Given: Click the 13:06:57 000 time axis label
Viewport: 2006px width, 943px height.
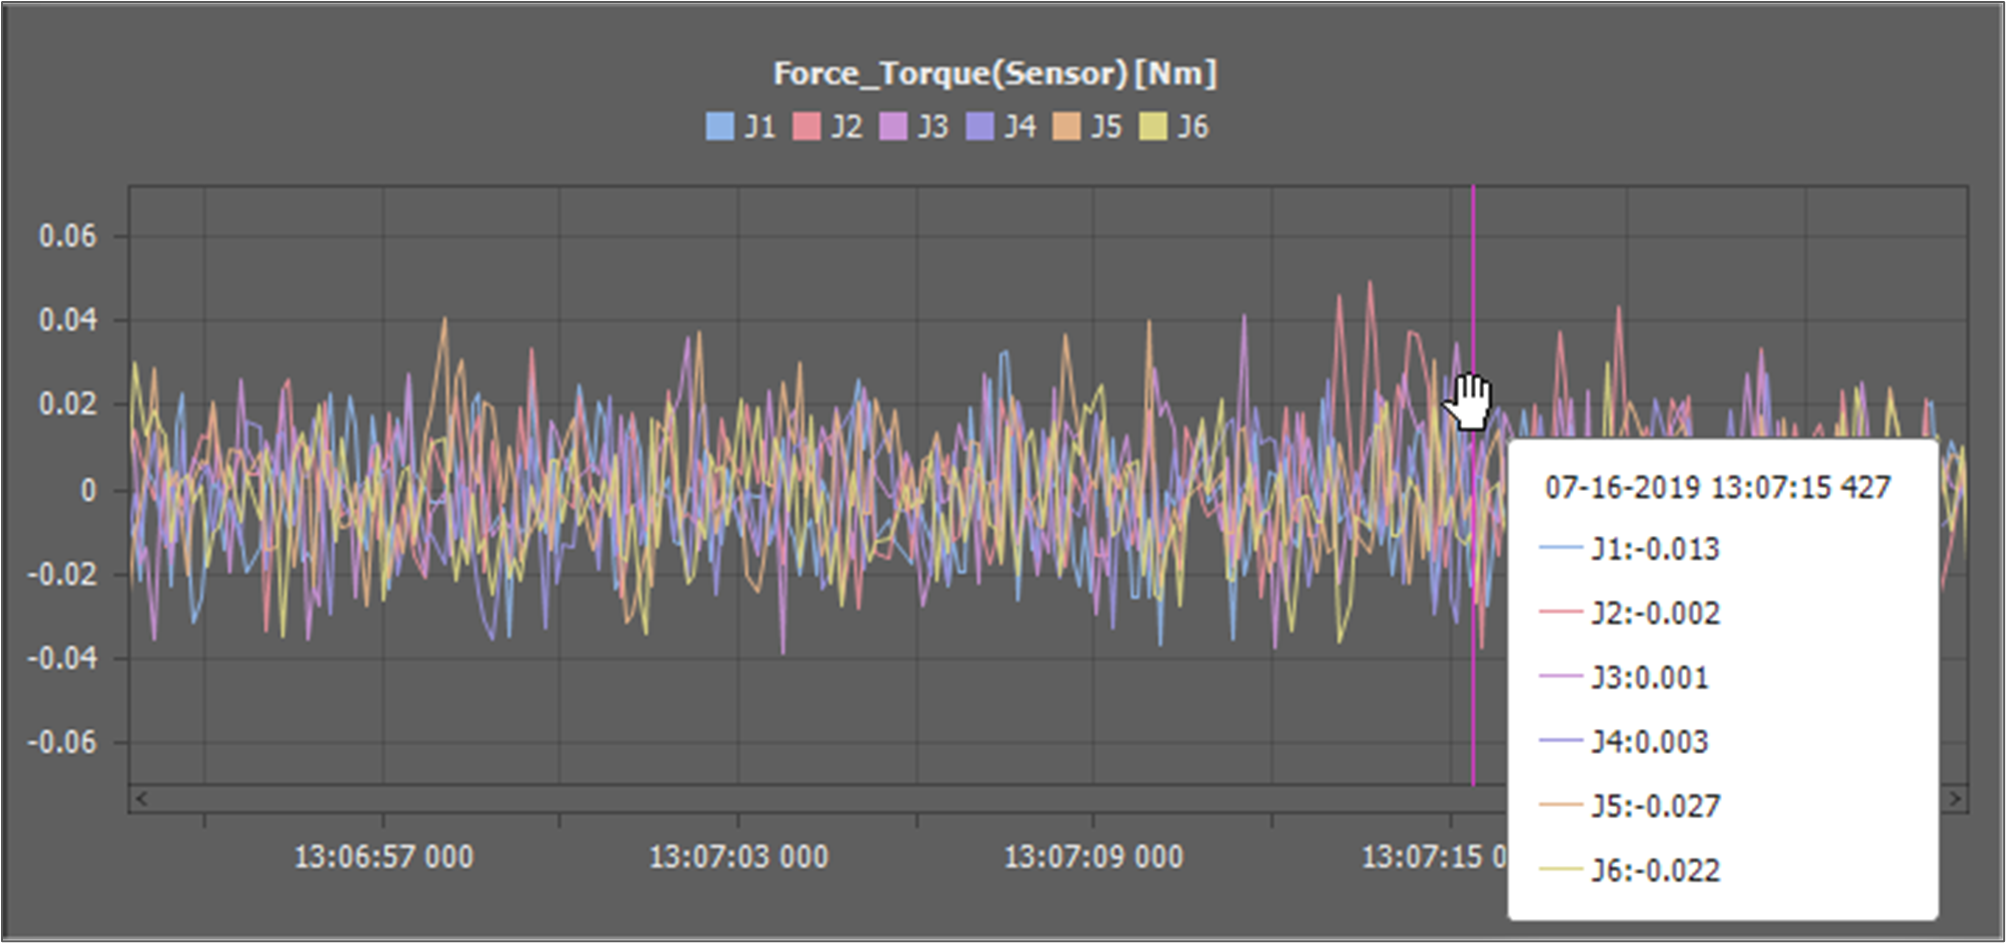Looking at the screenshot, I should point(383,857).
